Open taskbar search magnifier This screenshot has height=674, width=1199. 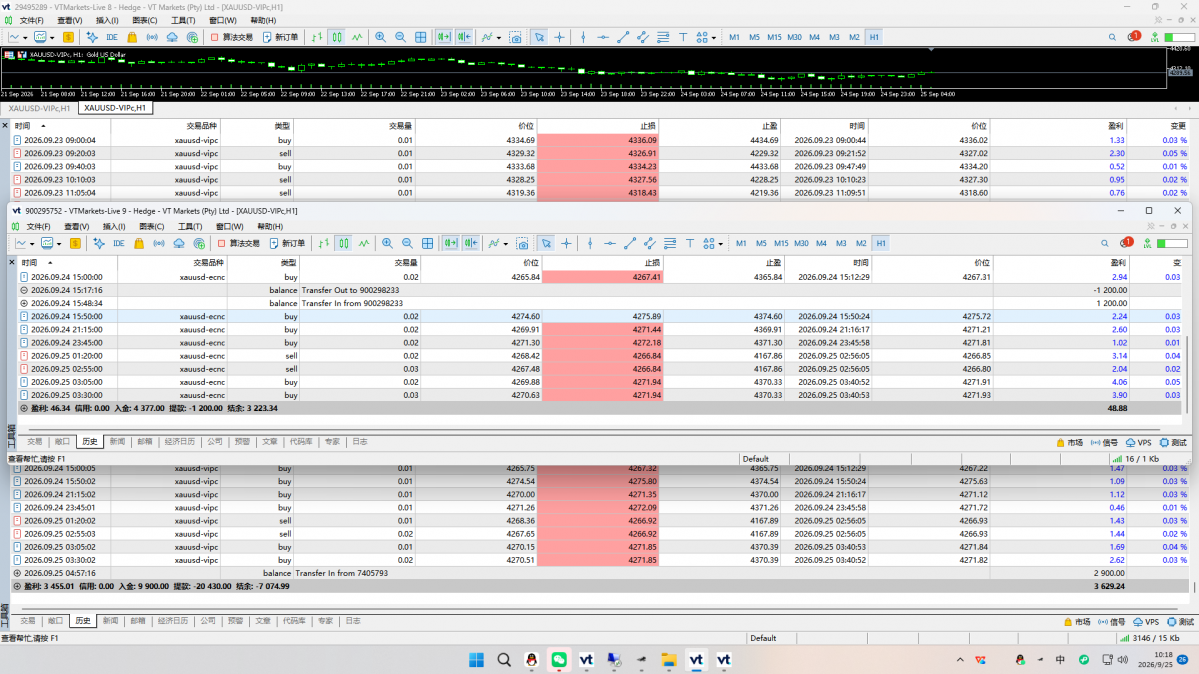tap(504, 659)
